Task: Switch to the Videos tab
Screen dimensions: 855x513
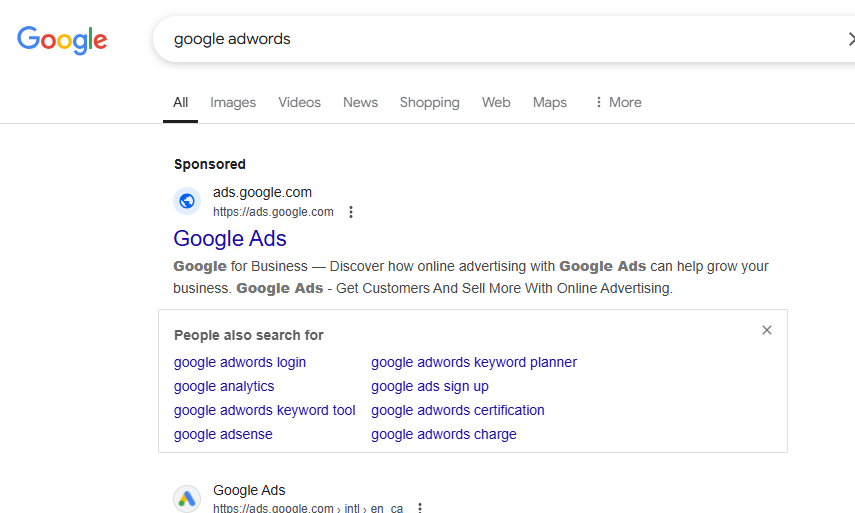Action: [299, 102]
